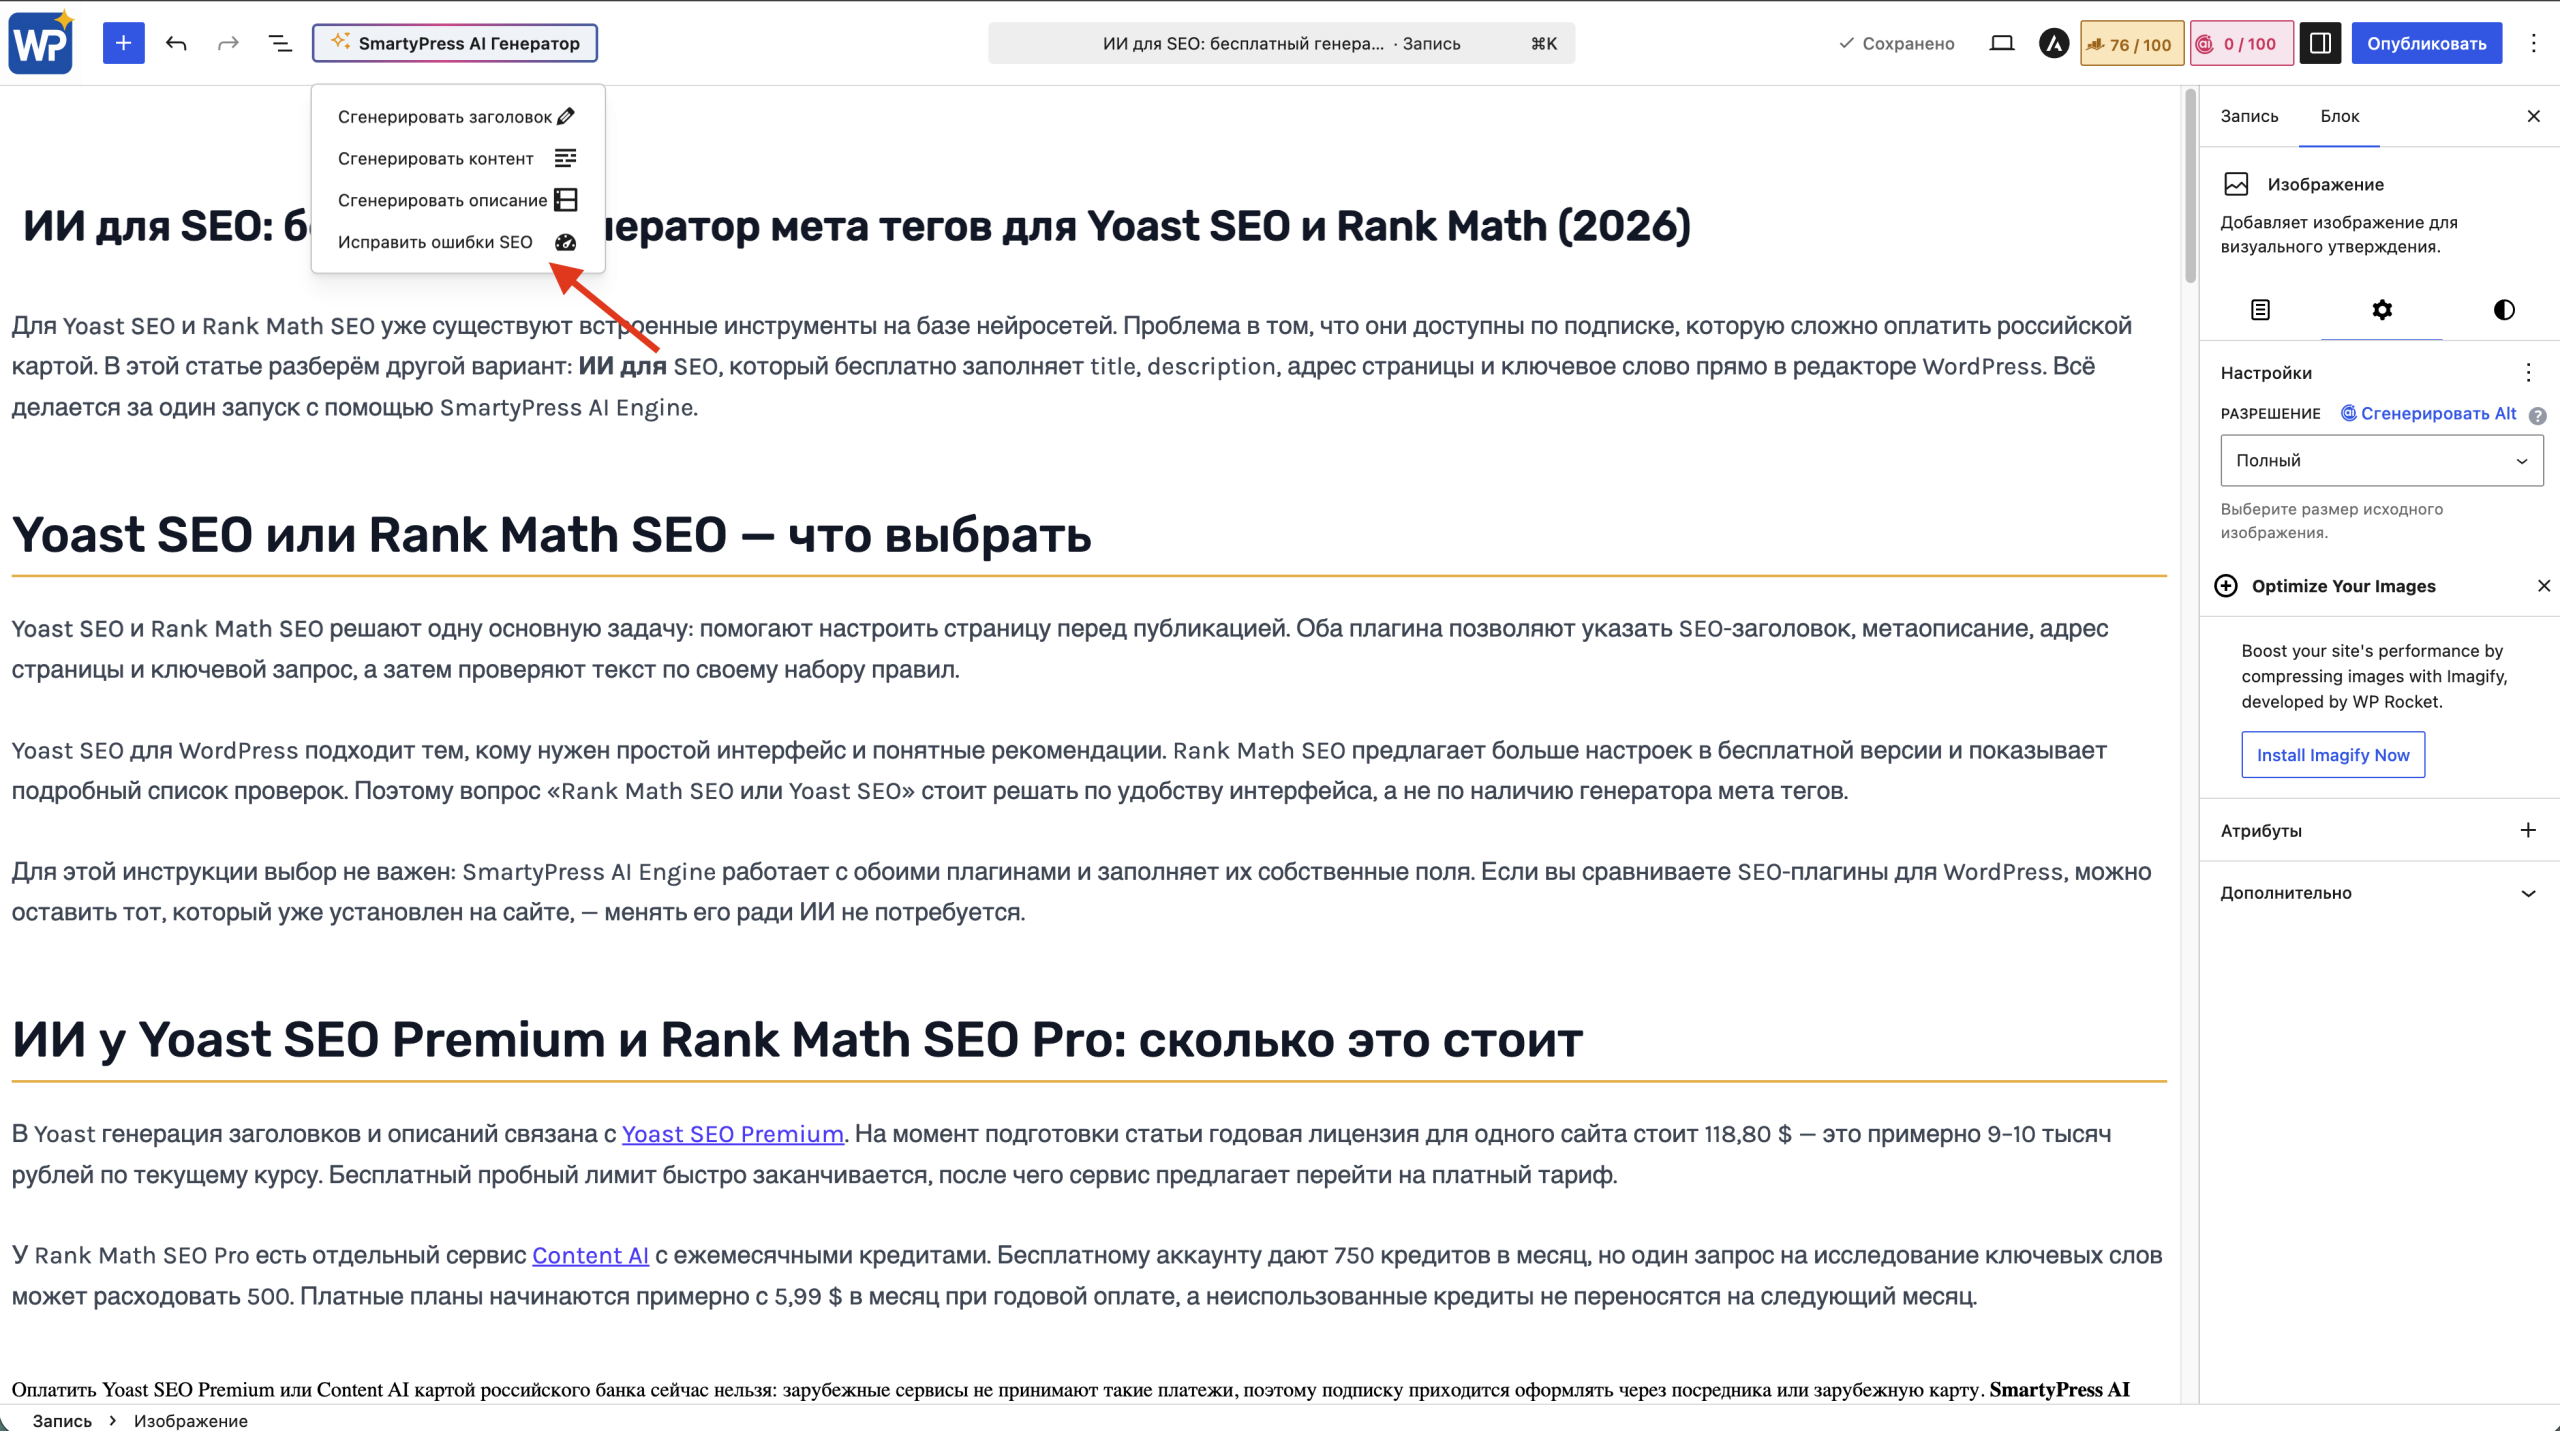The height and width of the screenshot is (1431, 2560).
Task: Close the settings sidebar
Action: point(2533,116)
